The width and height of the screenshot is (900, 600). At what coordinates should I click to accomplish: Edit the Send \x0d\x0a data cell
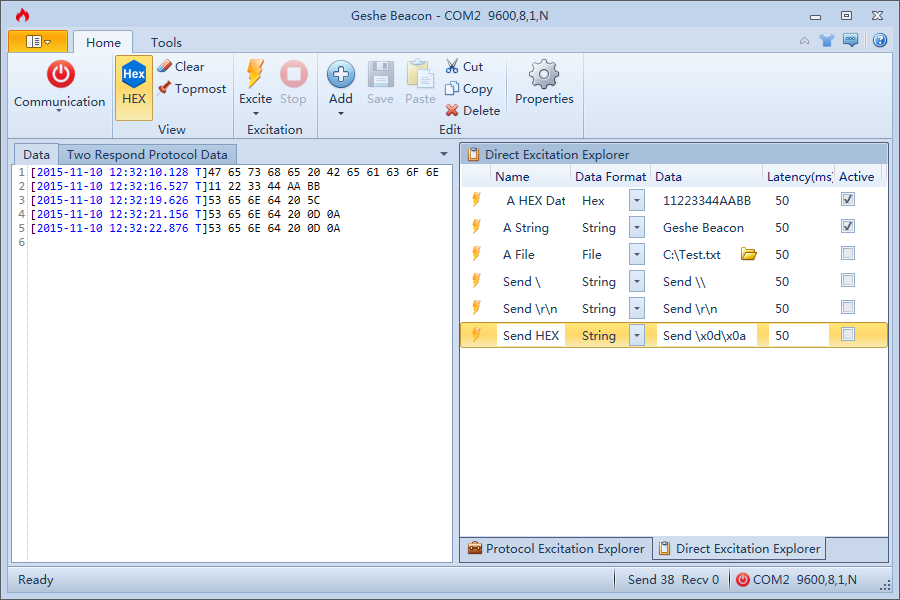707,335
